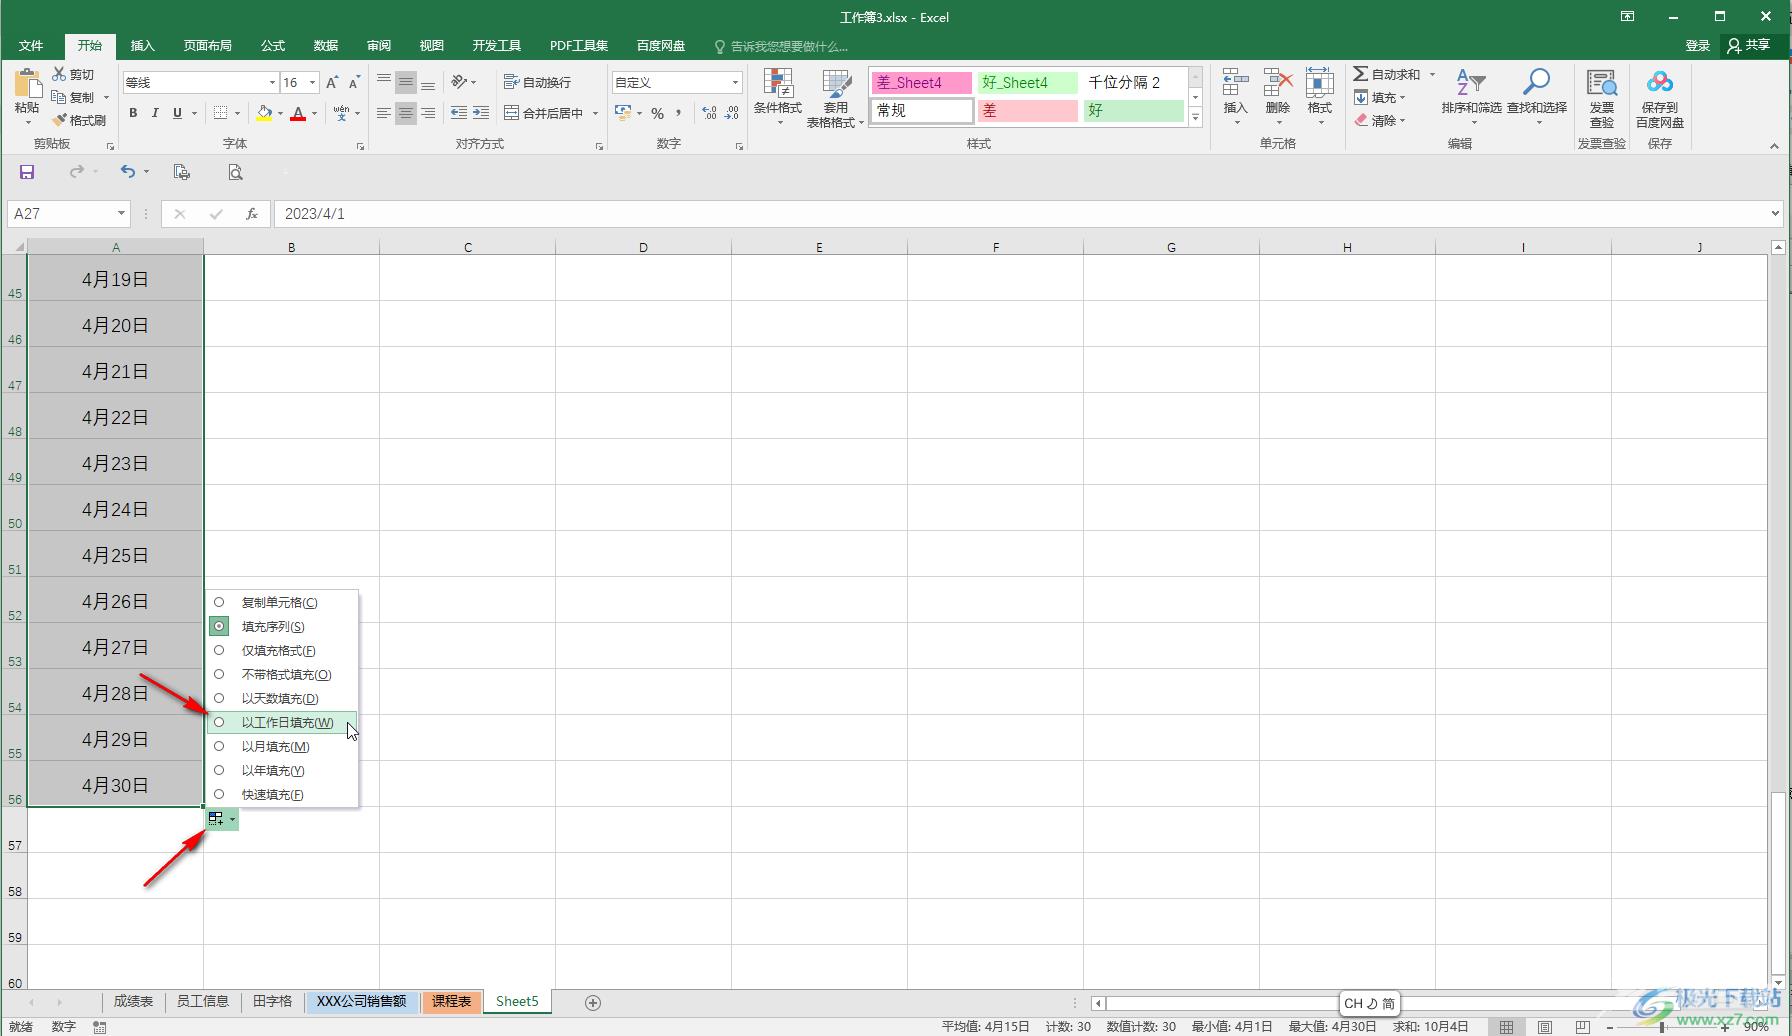
Task: Select the Format Painter brush
Action: (59, 120)
